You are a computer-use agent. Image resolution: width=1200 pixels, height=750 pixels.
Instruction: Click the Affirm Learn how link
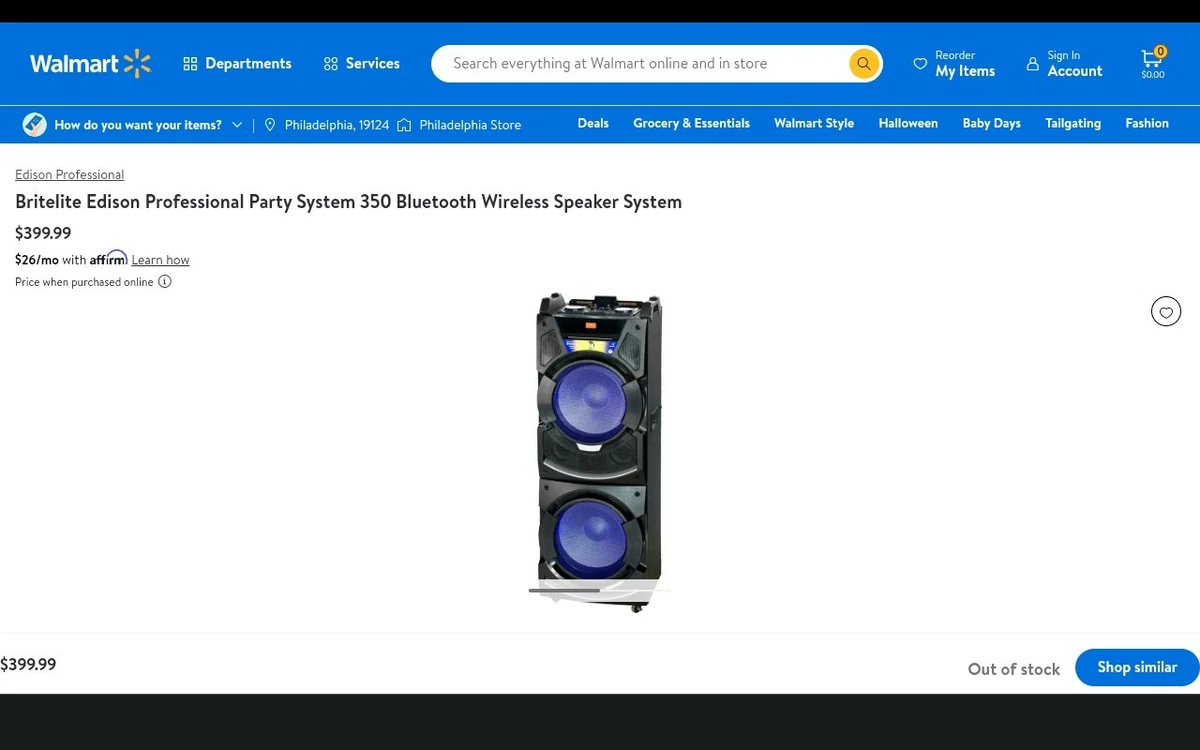tap(160, 260)
